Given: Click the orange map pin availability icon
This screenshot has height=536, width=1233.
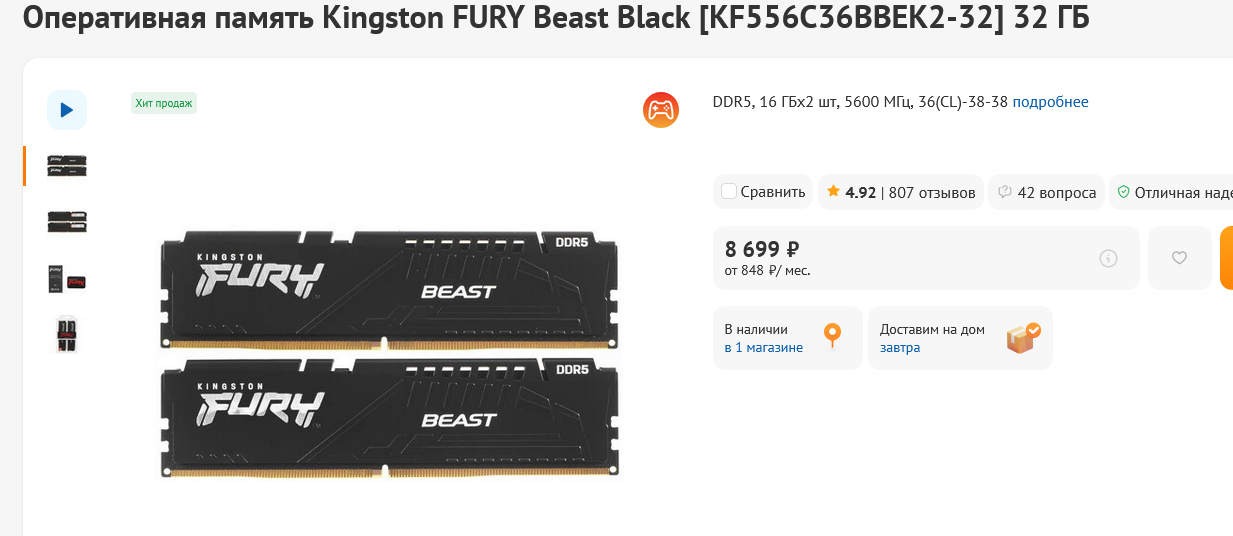Looking at the screenshot, I should (x=832, y=336).
